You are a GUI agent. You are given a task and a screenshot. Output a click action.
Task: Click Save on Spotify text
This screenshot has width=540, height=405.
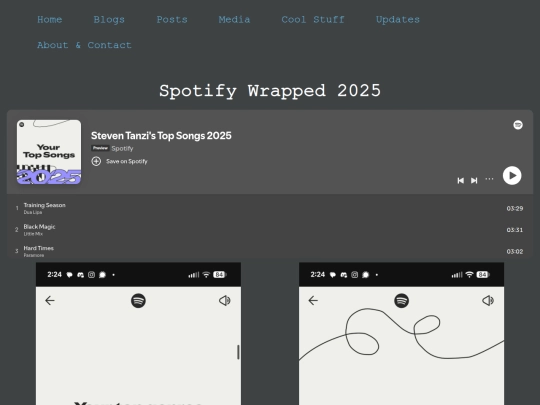pyautogui.click(x=127, y=161)
